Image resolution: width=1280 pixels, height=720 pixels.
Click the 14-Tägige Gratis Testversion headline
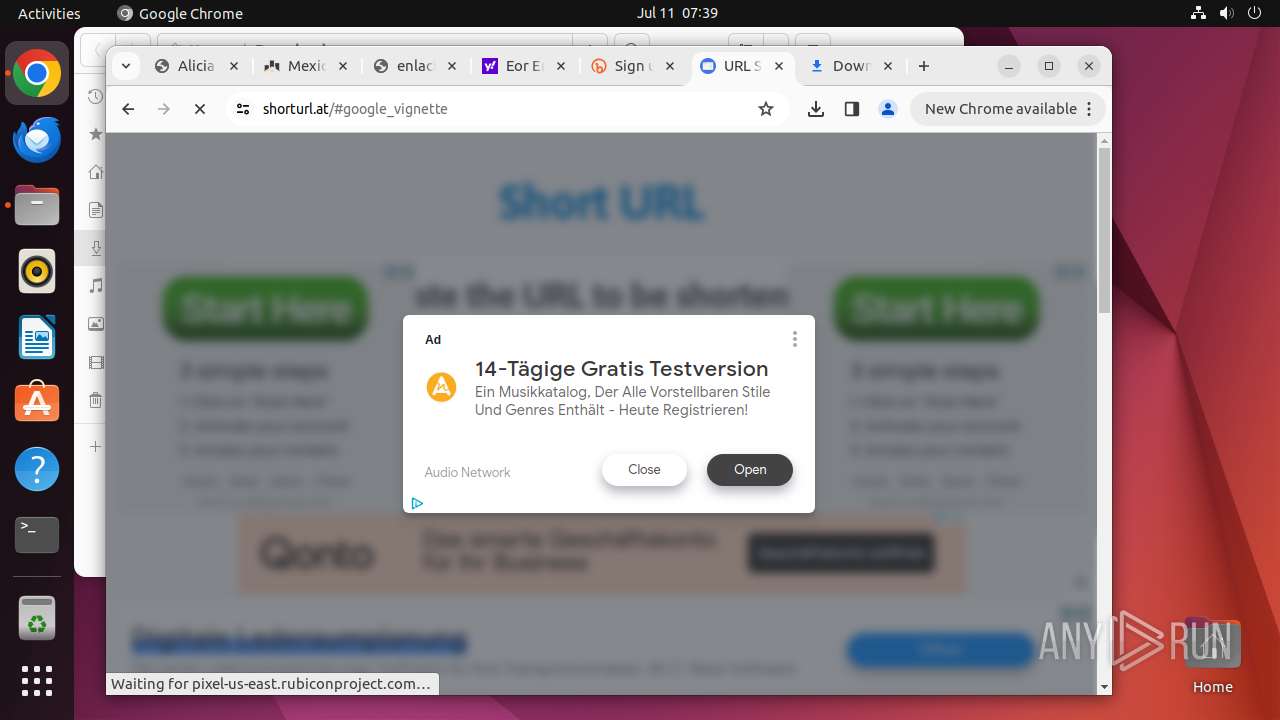pos(622,369)
